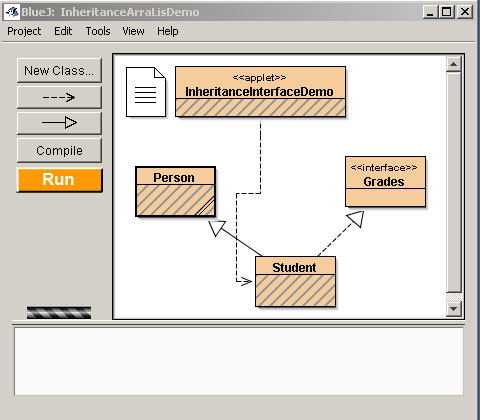This screenshot has height=420, width=480.
Task: Select the solid inheritance arrow tool
Action: 59,123
